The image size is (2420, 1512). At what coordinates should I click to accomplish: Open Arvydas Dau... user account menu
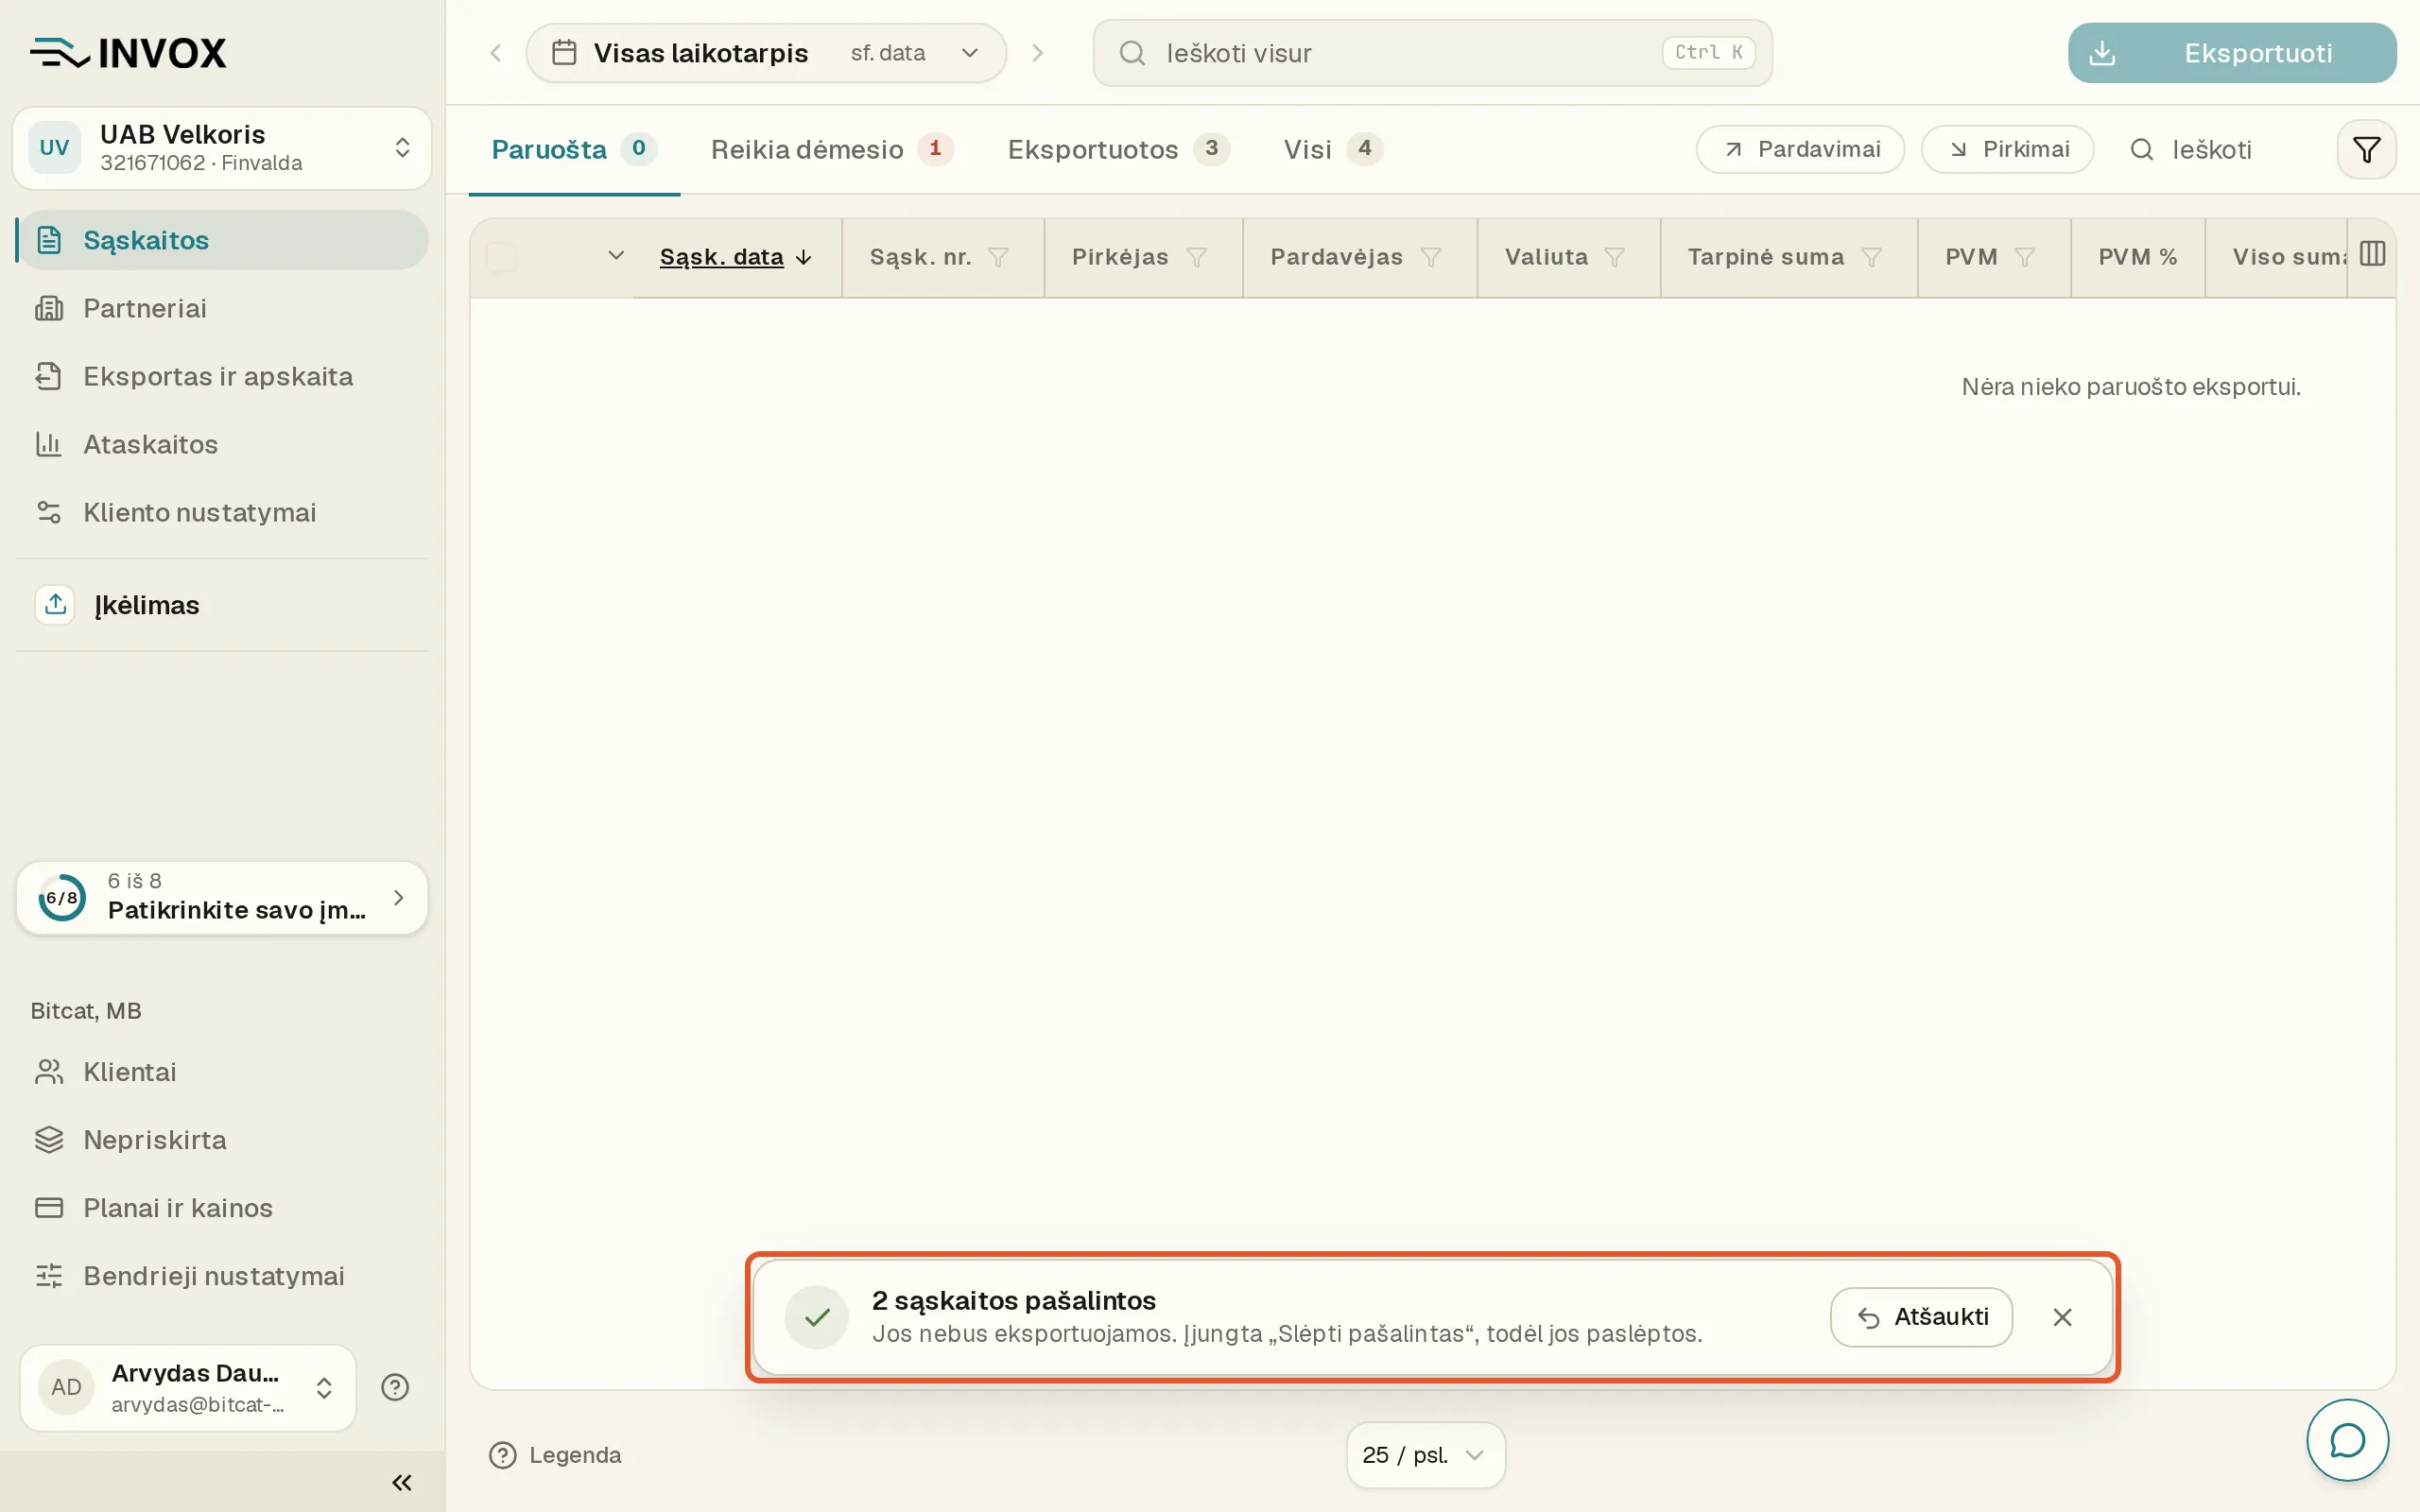point(188,1387)
